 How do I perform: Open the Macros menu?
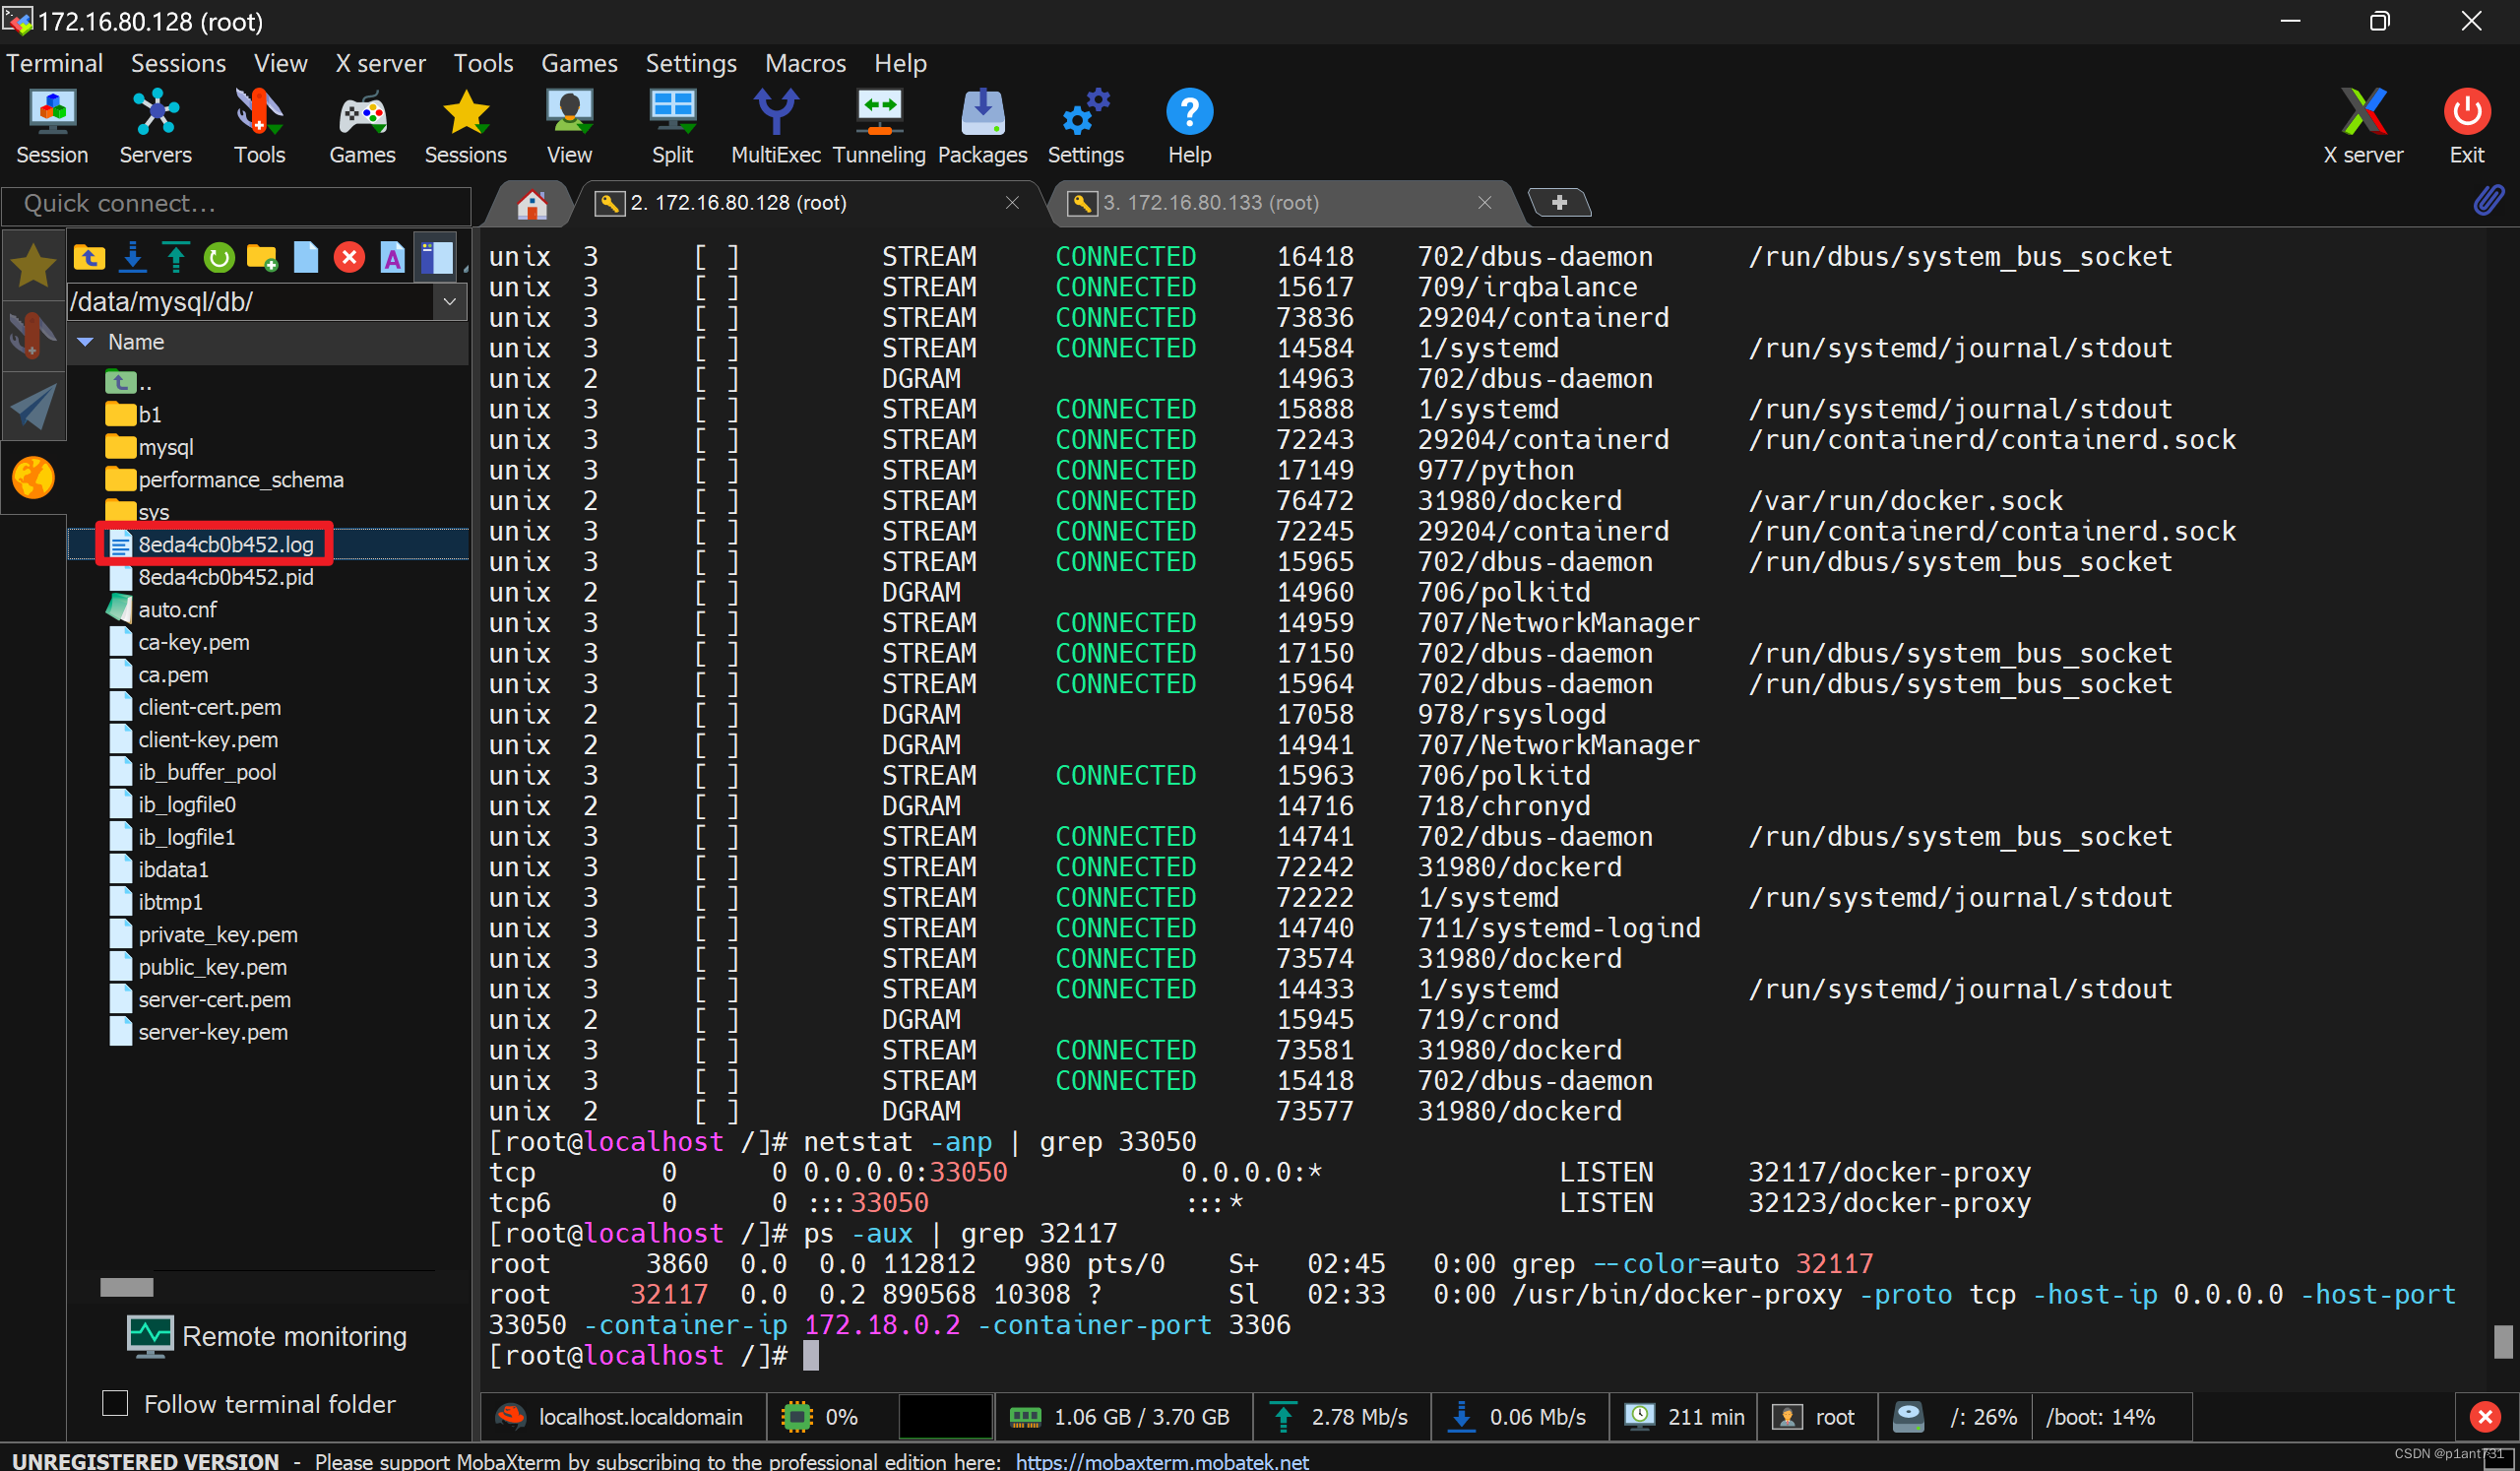(804, 63)
